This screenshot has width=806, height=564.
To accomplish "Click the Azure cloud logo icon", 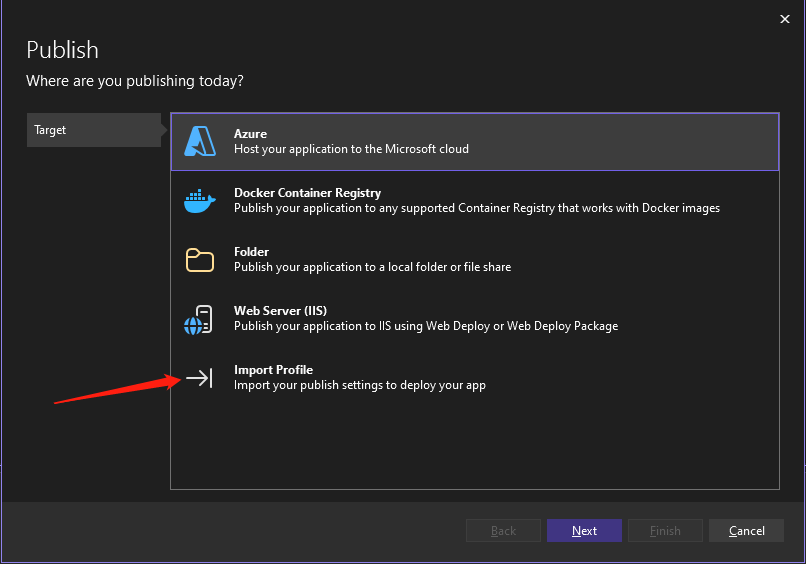I will (200, 142).
